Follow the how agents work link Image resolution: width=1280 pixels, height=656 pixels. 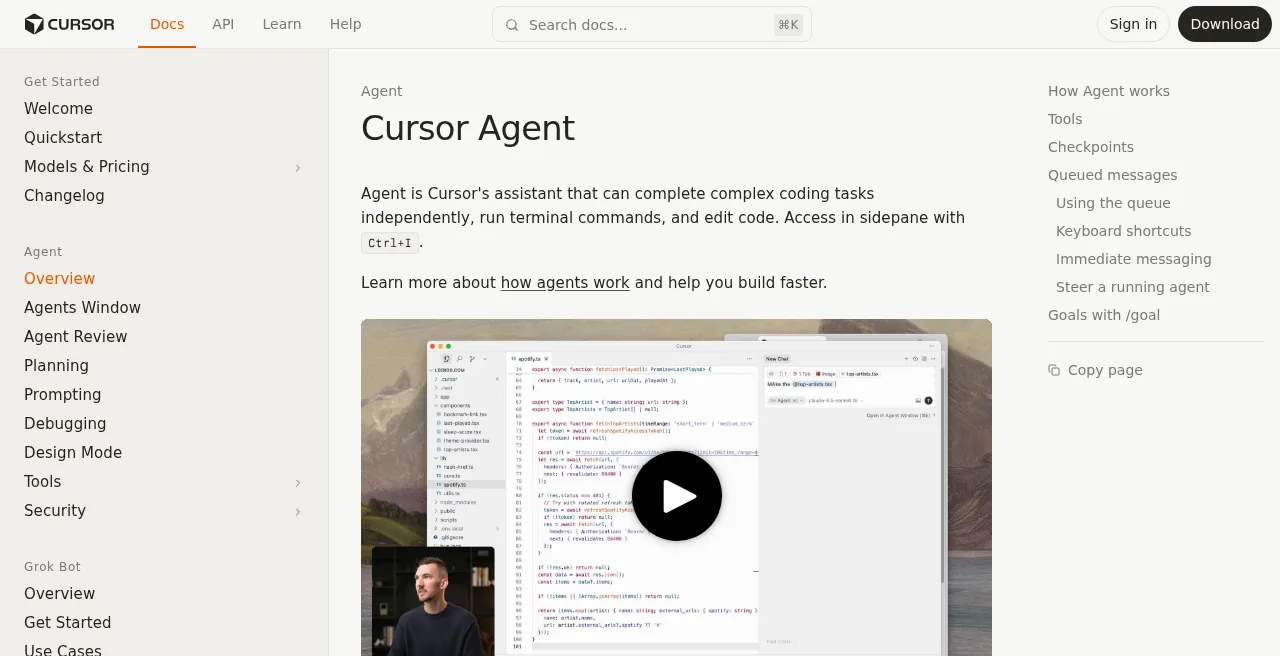[x=565, y=283]
